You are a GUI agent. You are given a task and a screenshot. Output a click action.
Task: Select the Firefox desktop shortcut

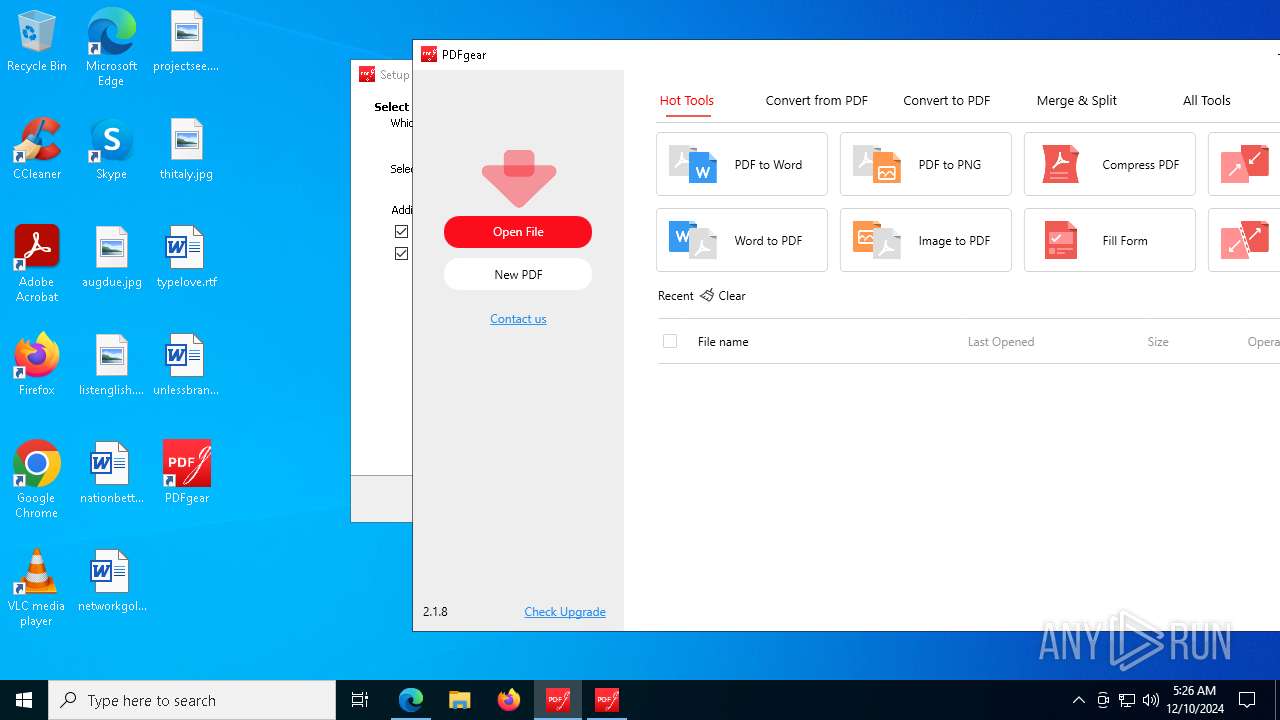[x=37, y=365]
